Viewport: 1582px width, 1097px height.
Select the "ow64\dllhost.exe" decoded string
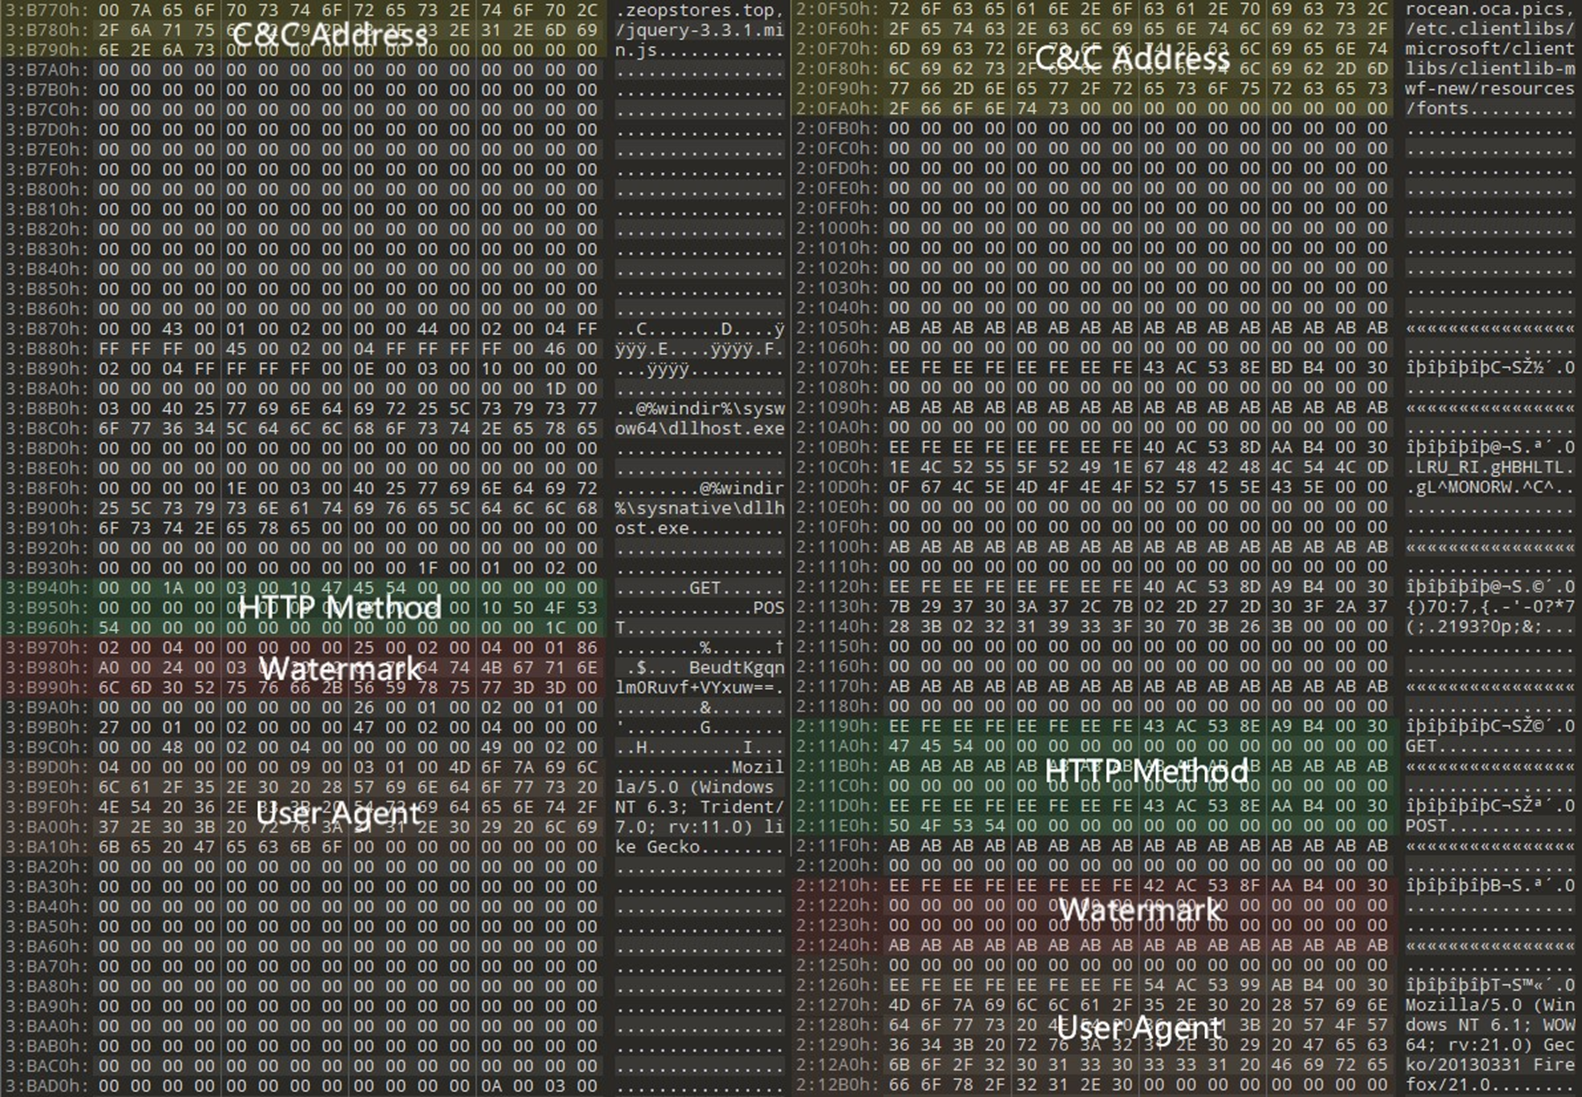tap(699, 429)
